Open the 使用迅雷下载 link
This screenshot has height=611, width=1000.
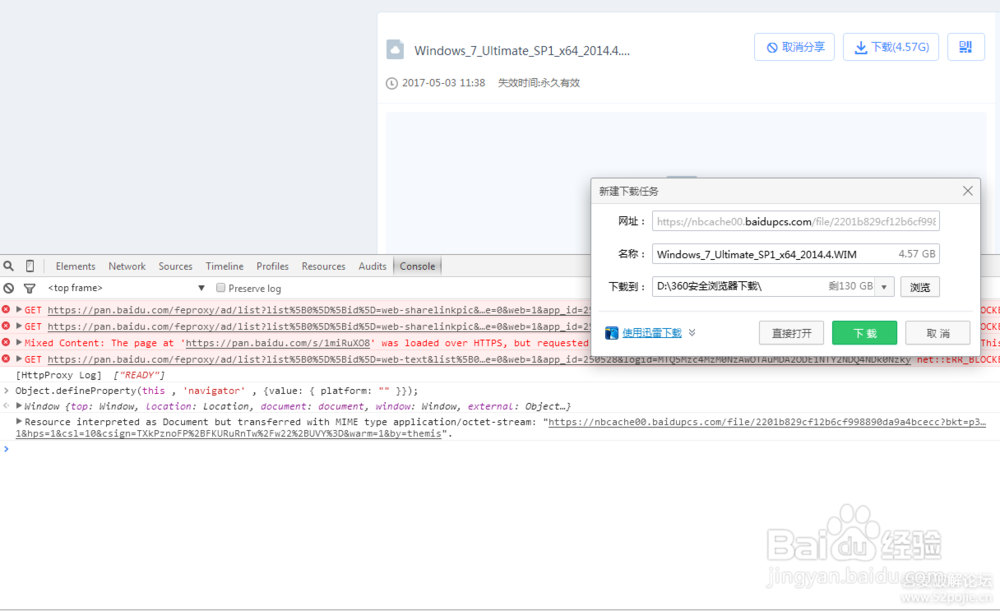point(652,332)
